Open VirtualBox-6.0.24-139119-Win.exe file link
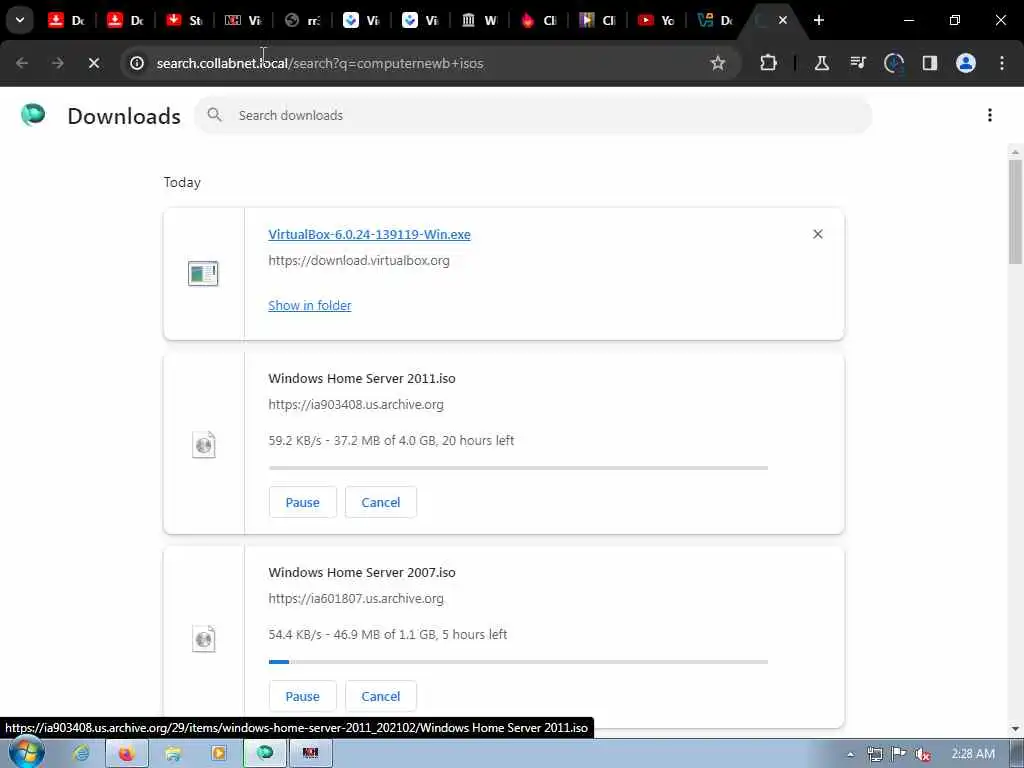The image size is (1024, 768). point(369,234)
